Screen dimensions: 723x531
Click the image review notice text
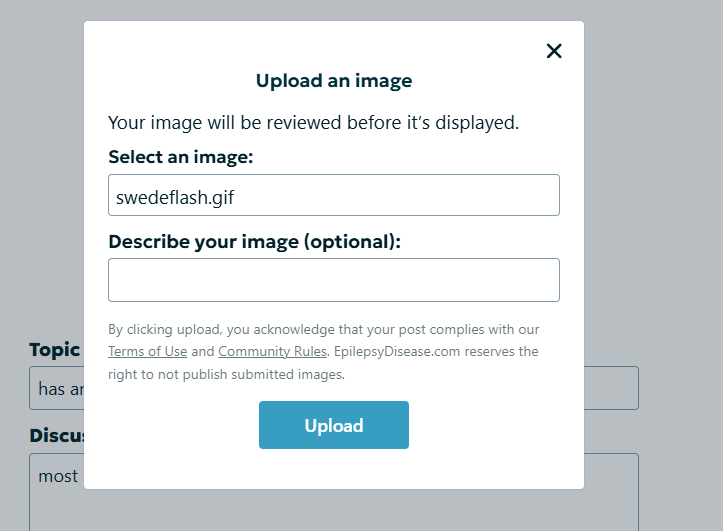313,123
